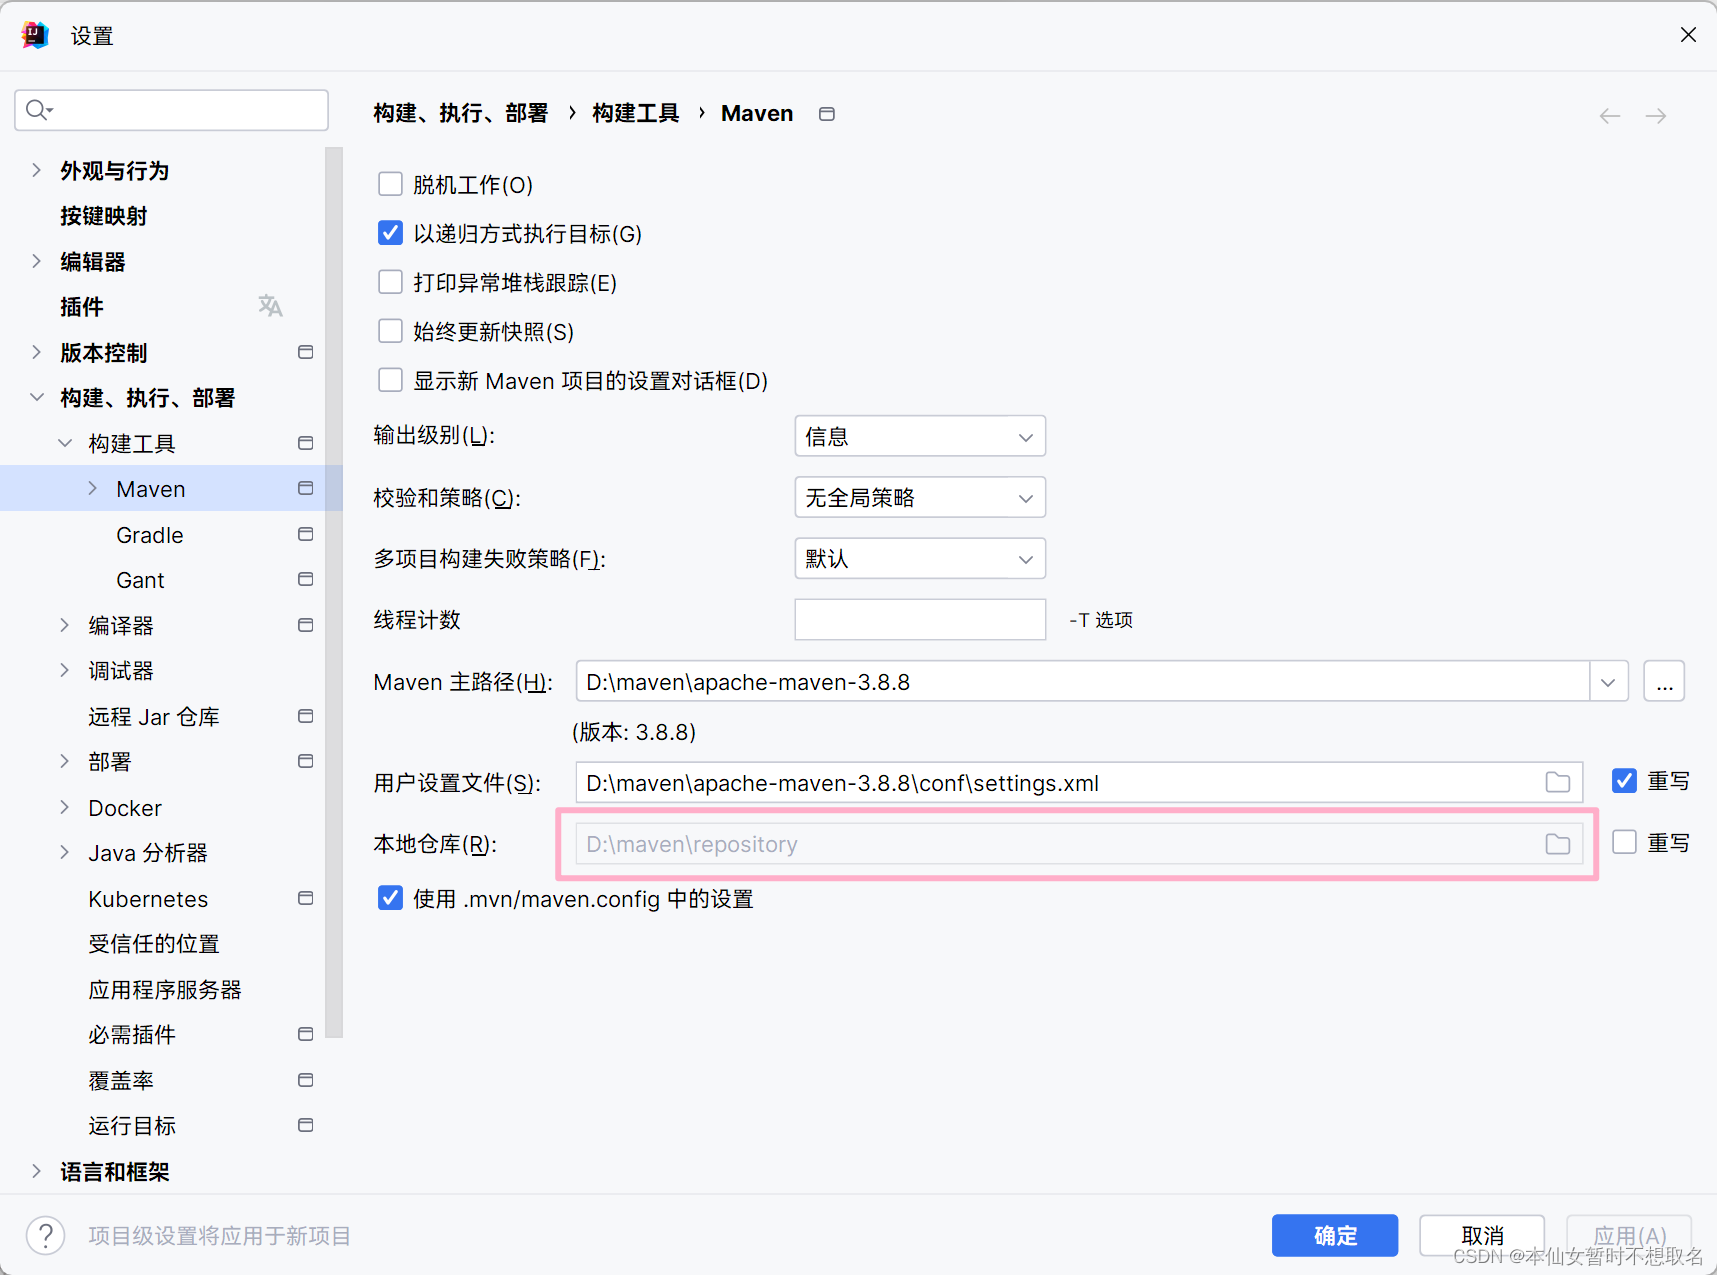
Task: Click project-level icon beside 编译器
Action: pyautogui.click(x=306, y=625)
